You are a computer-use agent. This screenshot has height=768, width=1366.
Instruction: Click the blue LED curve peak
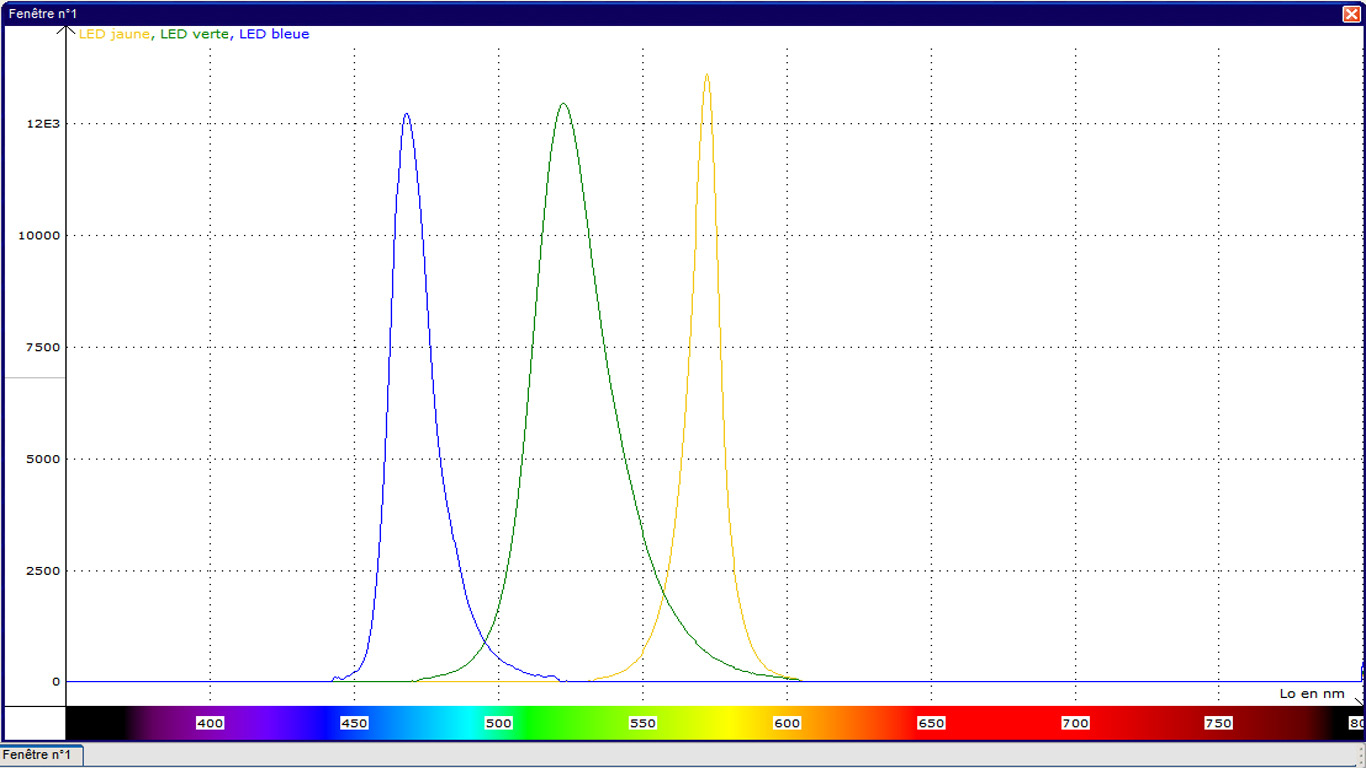[x=406, y=114]
